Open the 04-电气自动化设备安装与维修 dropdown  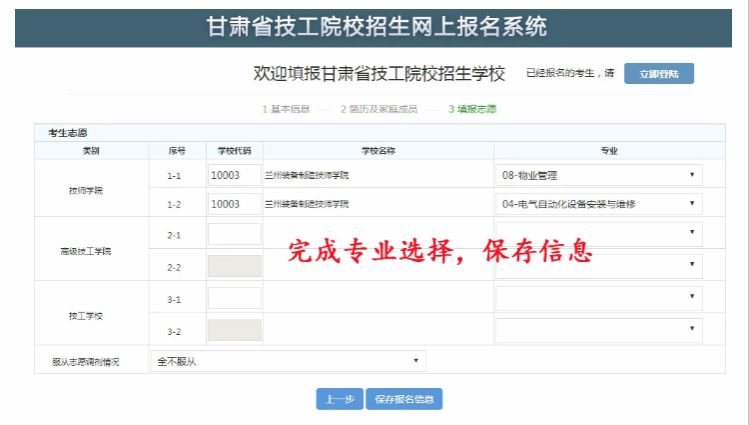(598, 203)
